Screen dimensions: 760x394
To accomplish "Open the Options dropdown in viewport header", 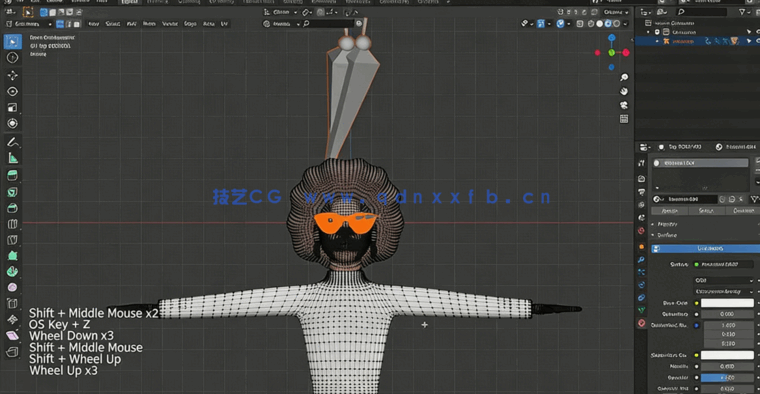I will tap(616, 12).
